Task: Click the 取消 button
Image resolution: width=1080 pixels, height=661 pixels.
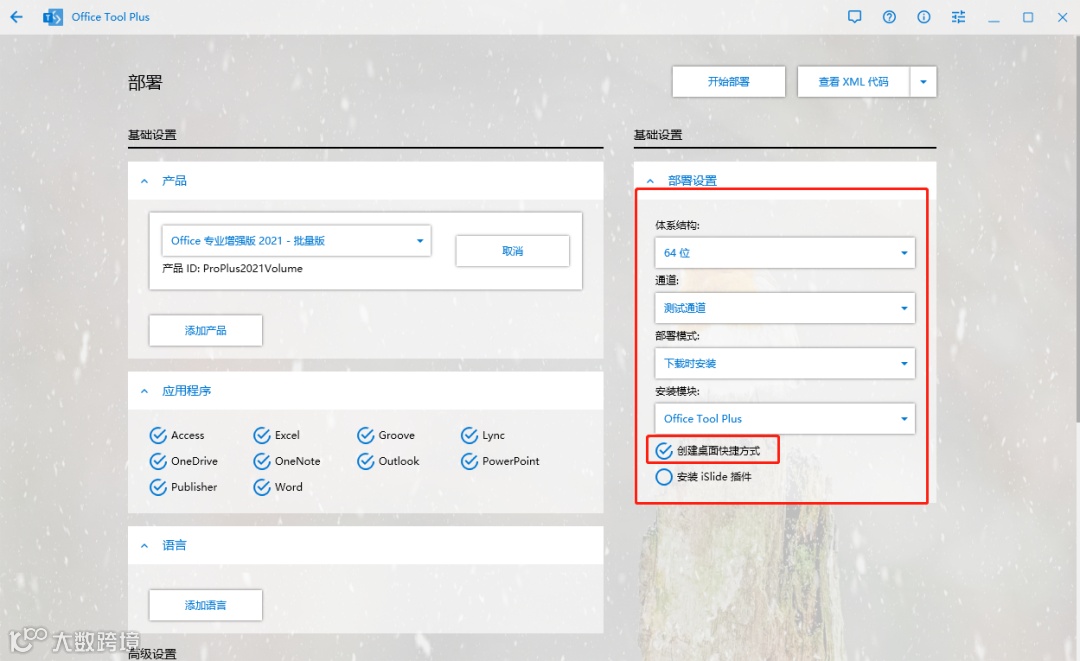Action: coord(512,251)
